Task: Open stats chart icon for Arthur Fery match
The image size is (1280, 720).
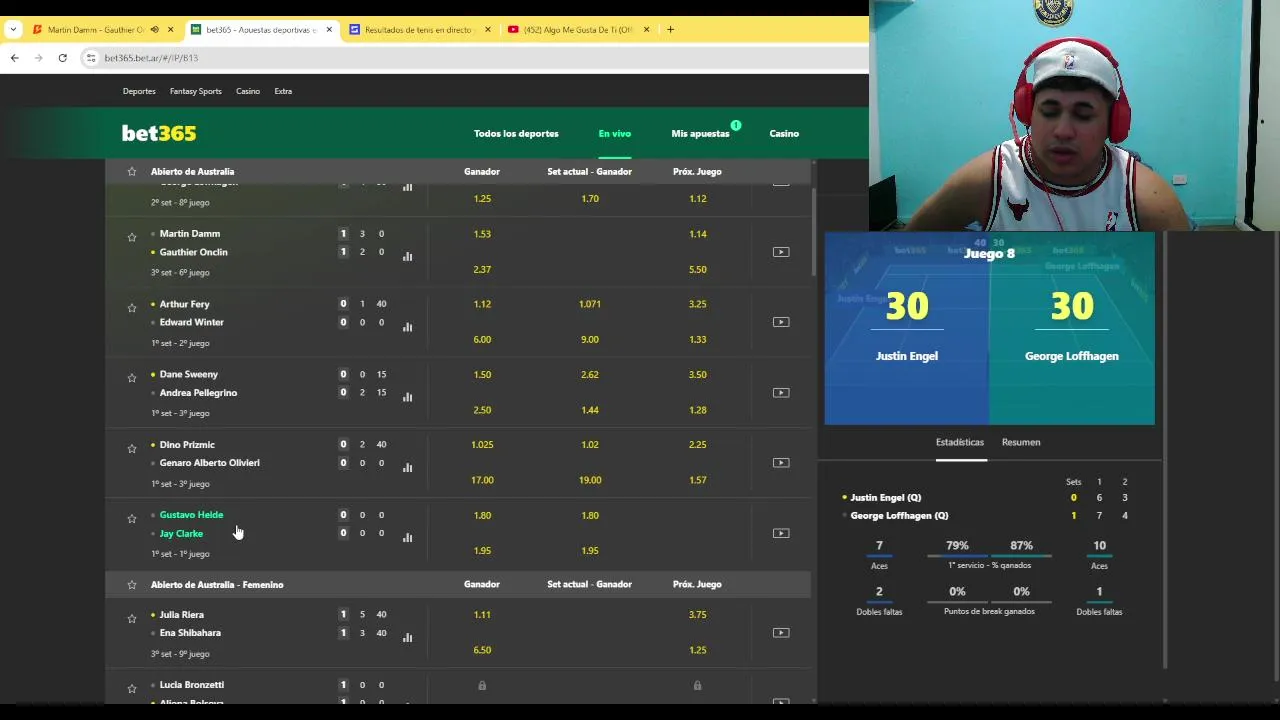Action: pyautogui.click(x=407, y=326)
